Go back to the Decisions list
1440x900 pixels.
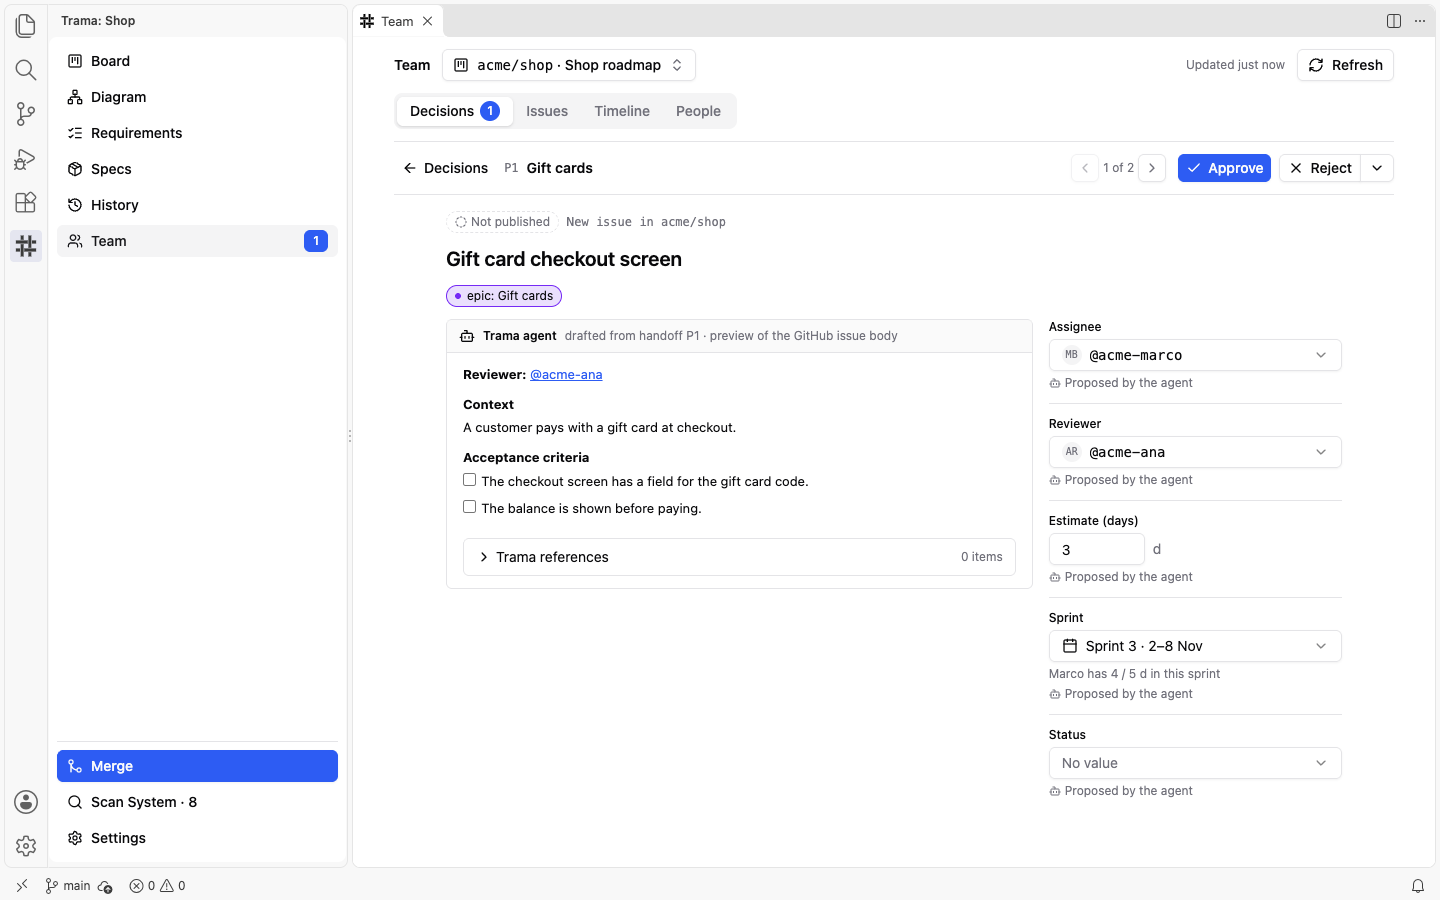tap(446, 168)
